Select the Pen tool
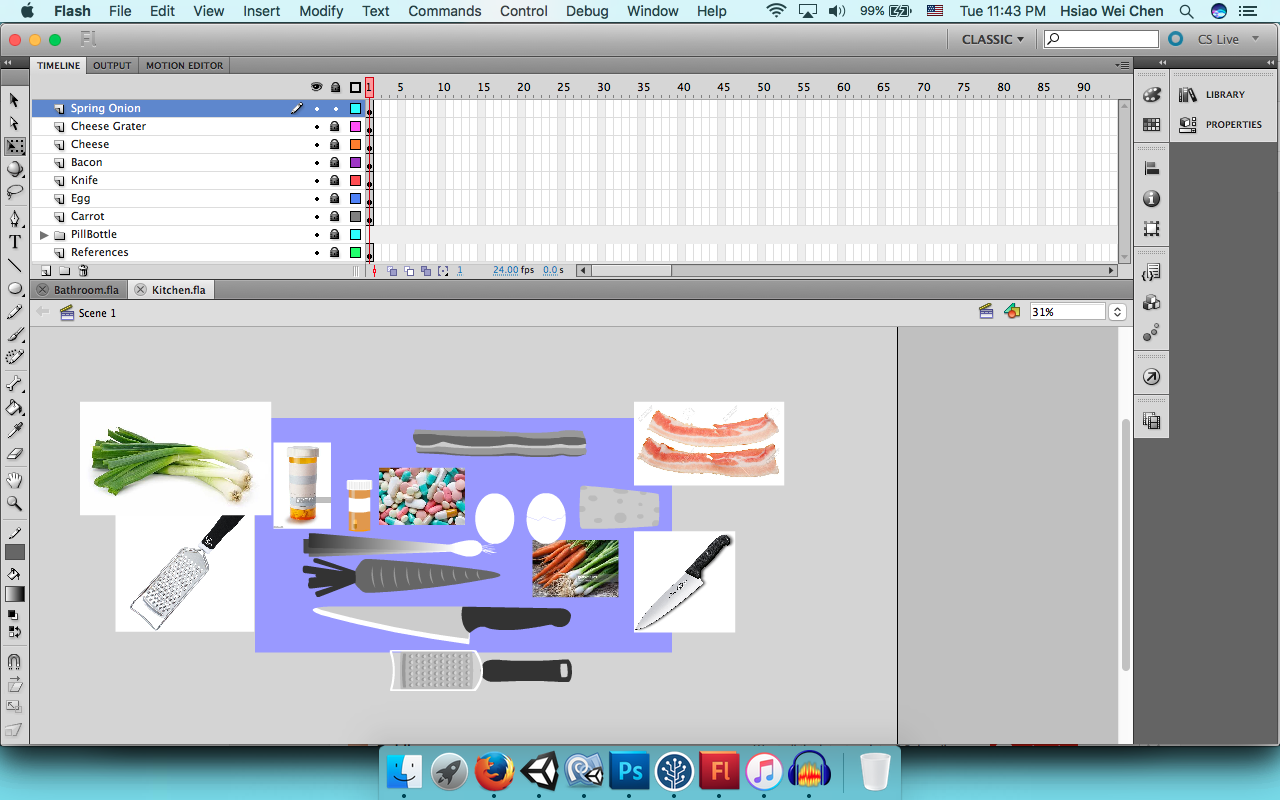The width and height of the screenshot is (1280, 800). [x=15, y=218]
